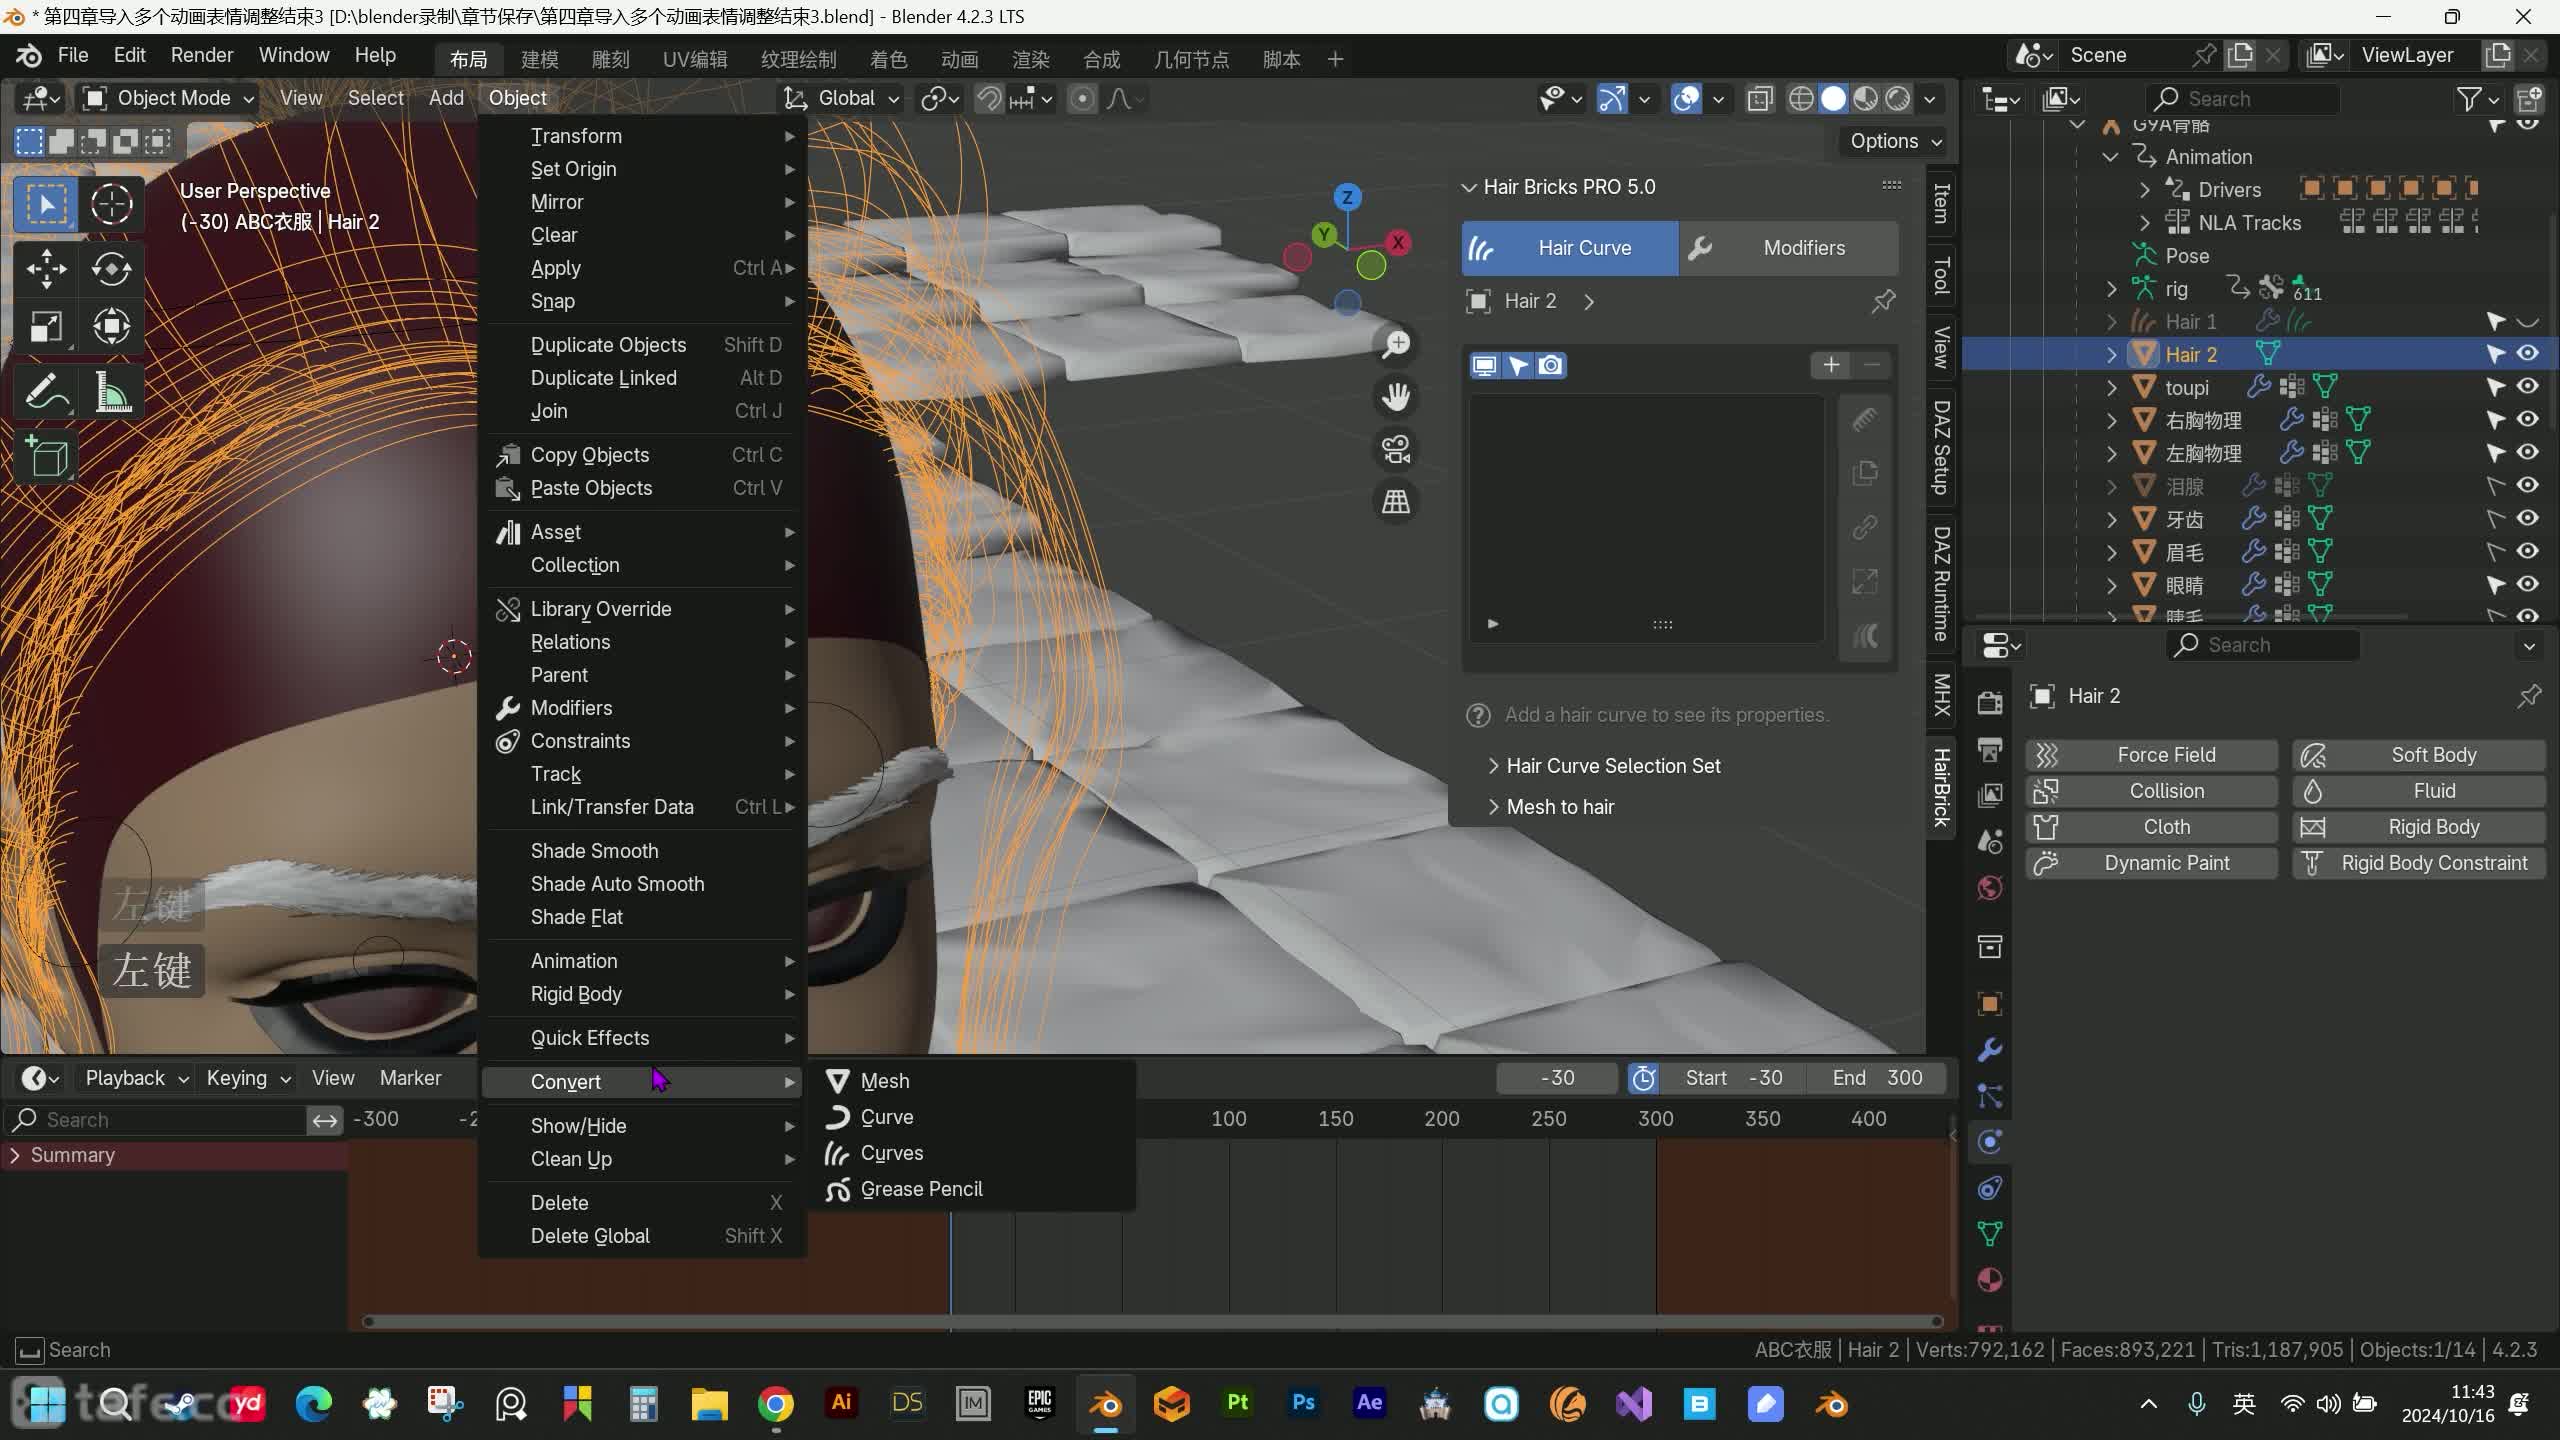Toggle X-ray display mode
The image size is (2560, 1440).
(x=1760, y=99)
